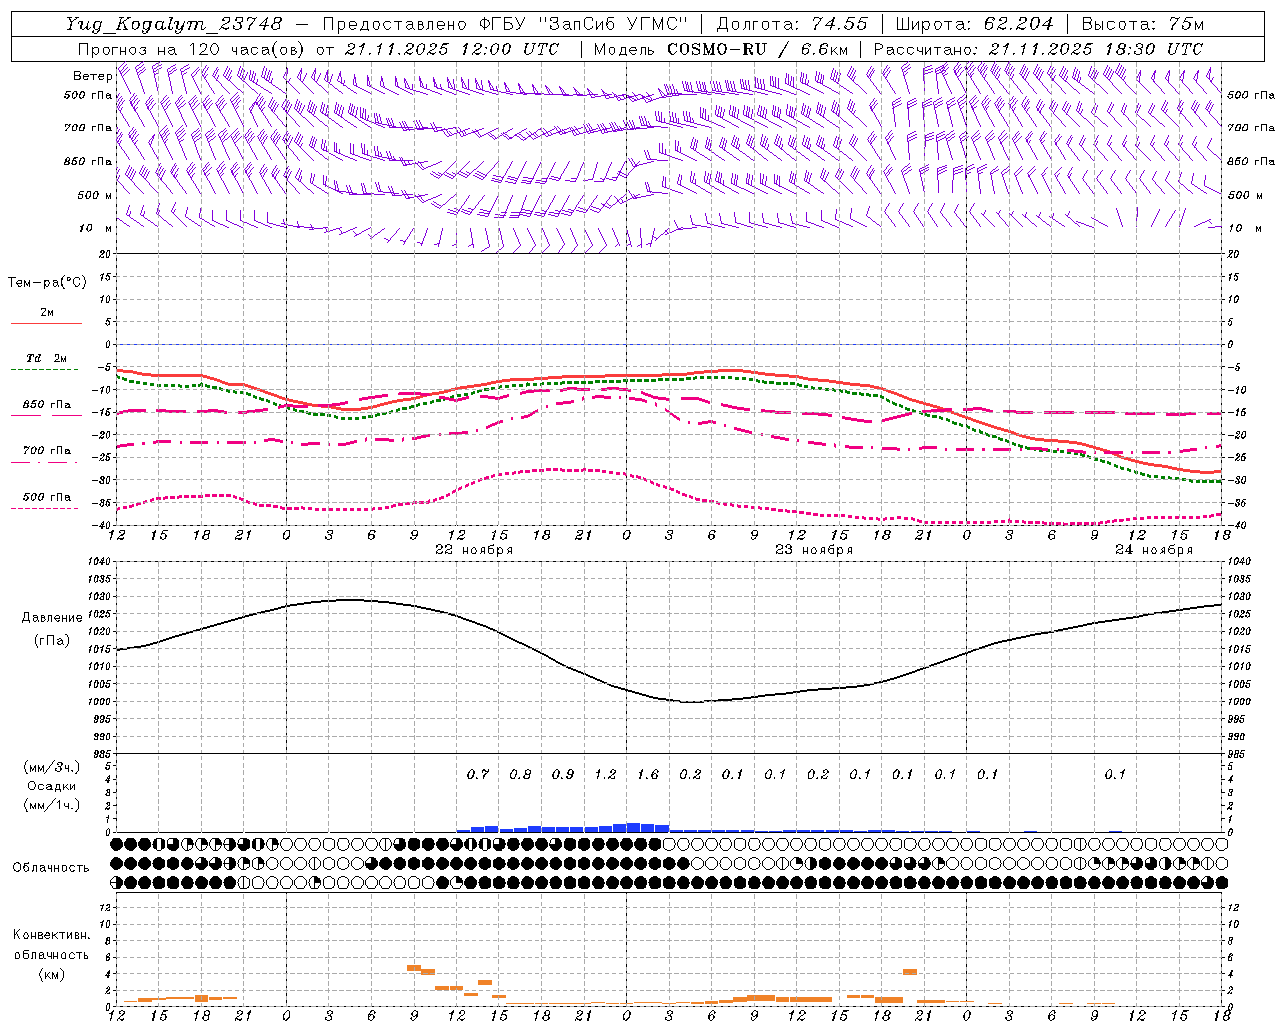
Task: Click the Широта: 62.204 latitude value
Action: click(974, 24)
